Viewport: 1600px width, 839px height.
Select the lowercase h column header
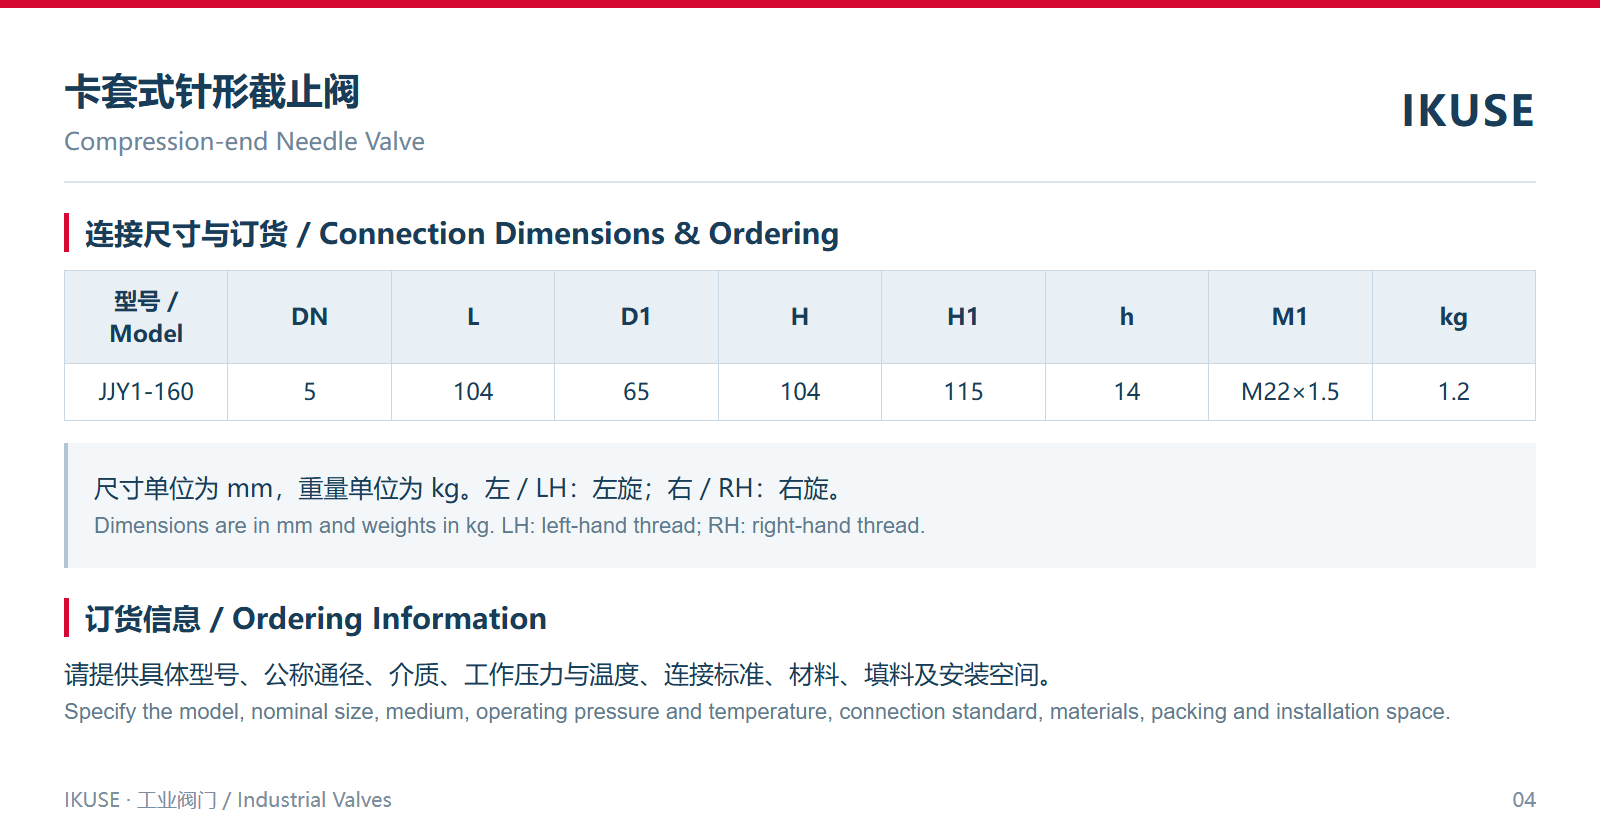tap(1127, 317)
